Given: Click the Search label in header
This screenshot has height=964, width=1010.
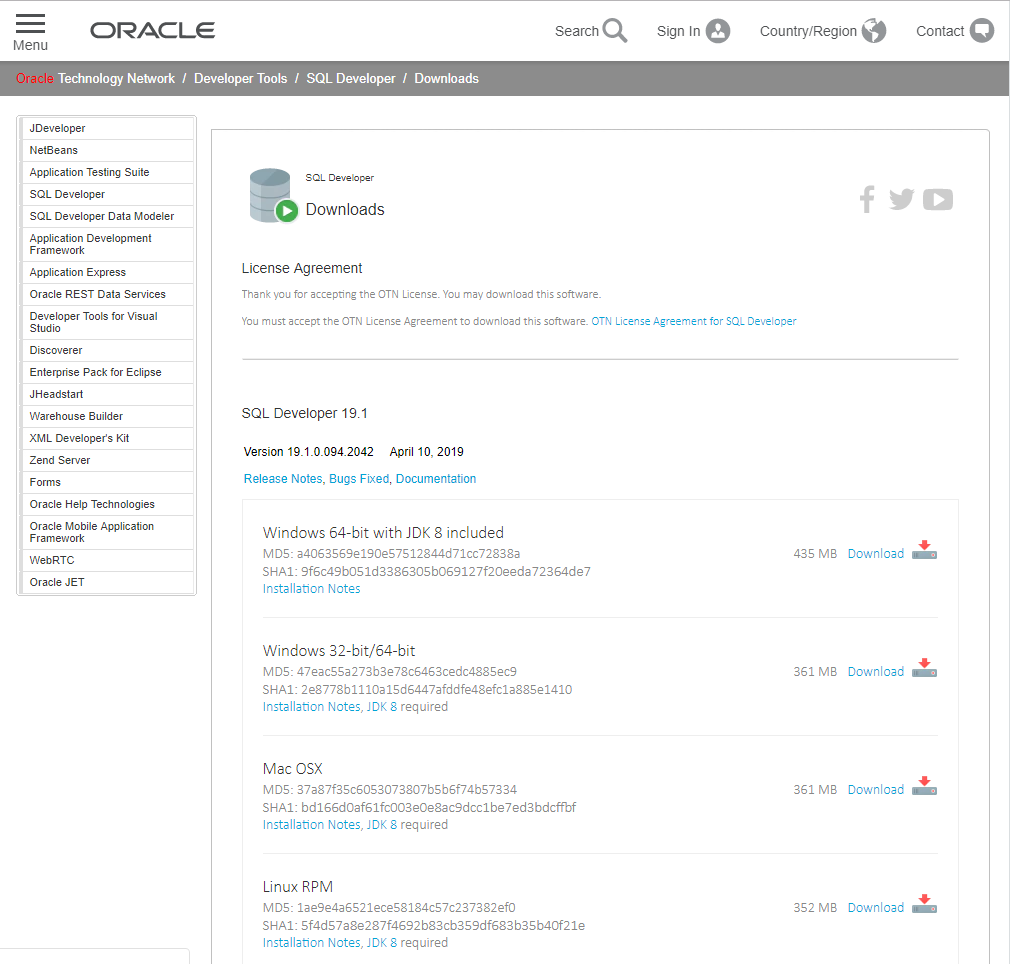Looking at the screenshot, I should (x=576, y=31).
